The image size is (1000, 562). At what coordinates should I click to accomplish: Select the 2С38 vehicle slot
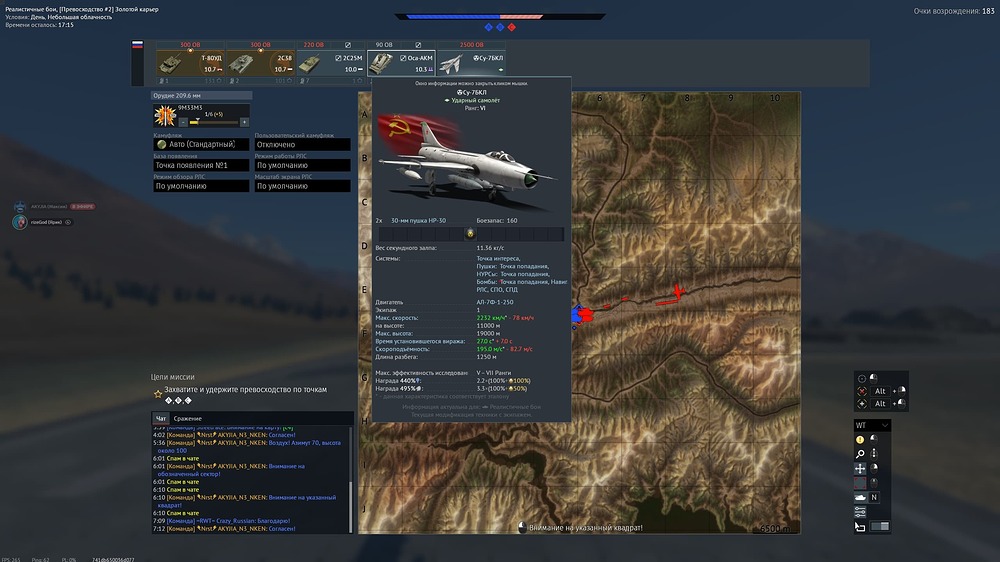point(260,63)
